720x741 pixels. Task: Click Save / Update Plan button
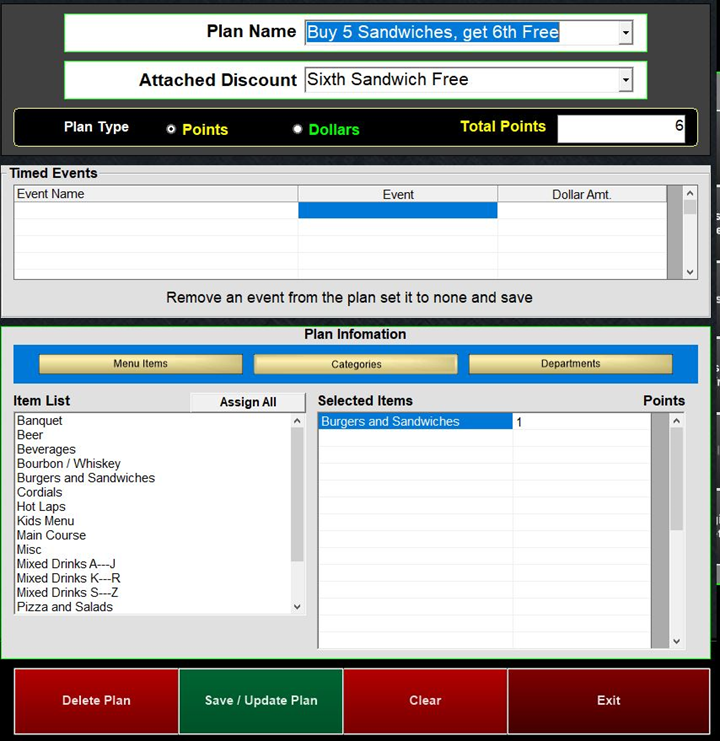tap(261, 700)
